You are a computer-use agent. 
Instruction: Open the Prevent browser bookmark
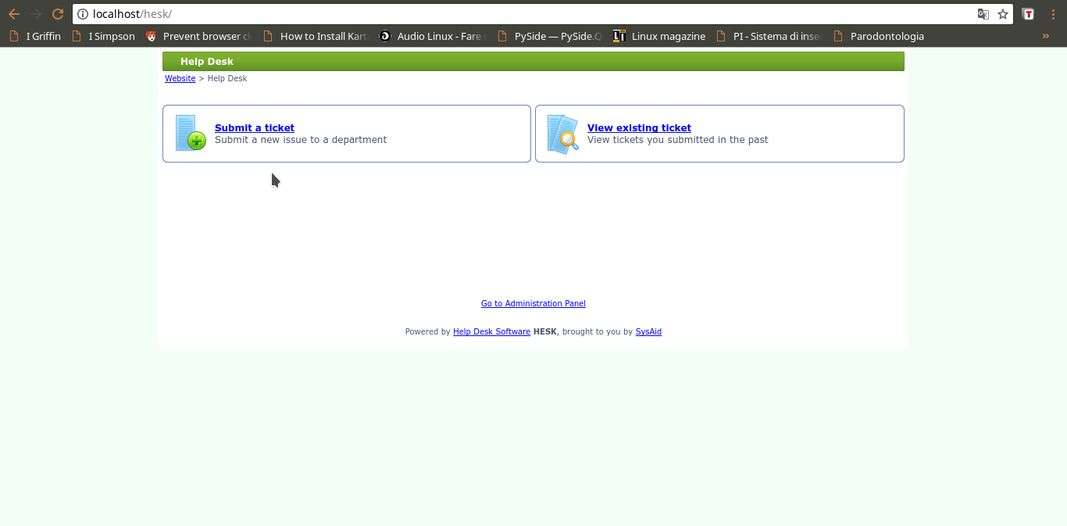[x=199, y=36]
